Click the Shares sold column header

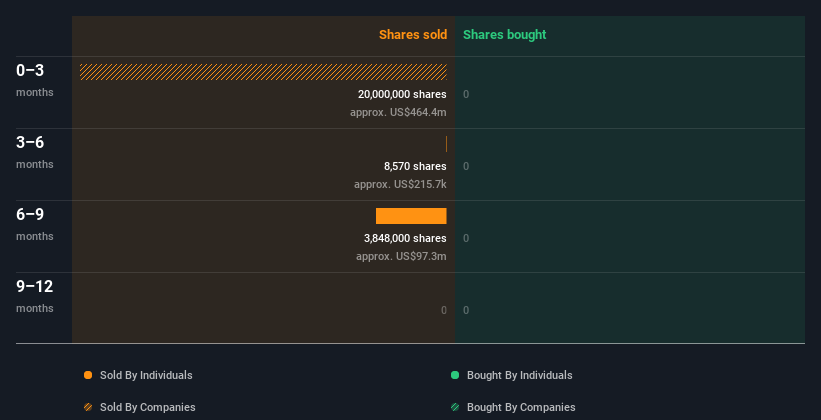(413, 35)
